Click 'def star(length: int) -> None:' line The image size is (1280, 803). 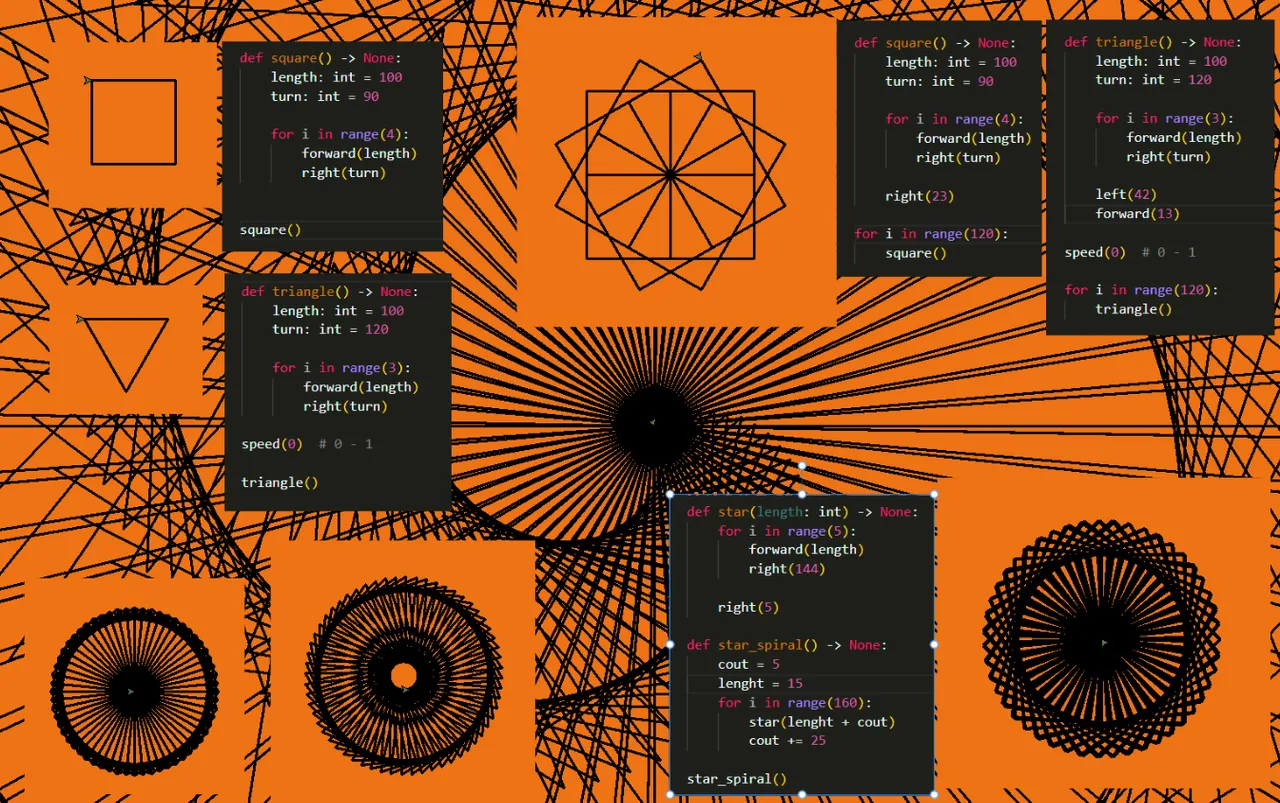click(801, 512)
